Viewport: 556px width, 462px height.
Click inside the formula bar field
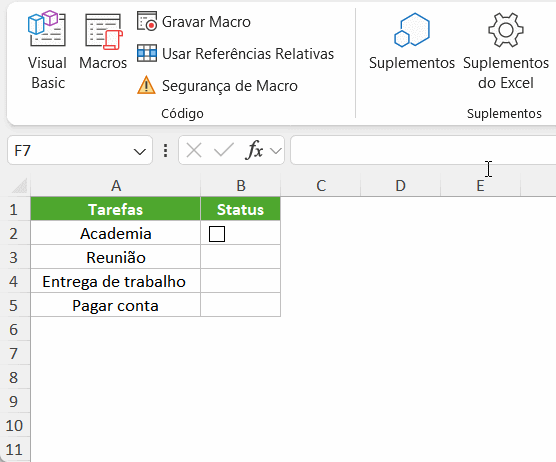[x=423, y=150]
